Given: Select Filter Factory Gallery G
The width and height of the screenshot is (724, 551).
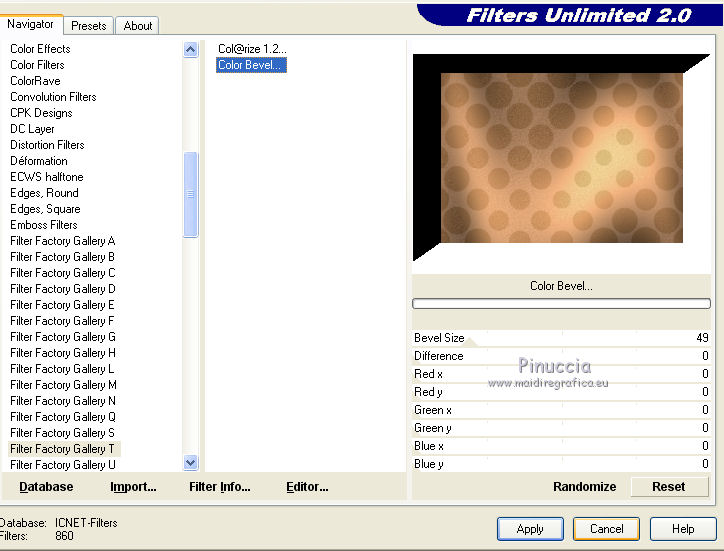Looking at the screenshot, I should tap(63, 337).
